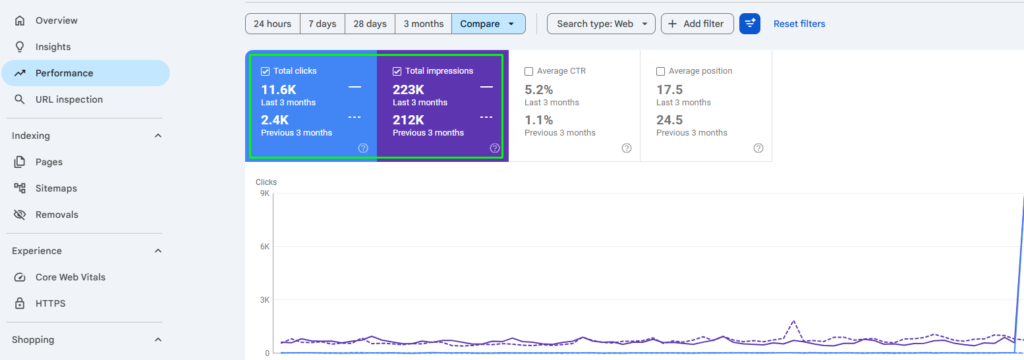Open help icon on Average position card
This screenshot has width=1024, height=360.
click(758, 148)
